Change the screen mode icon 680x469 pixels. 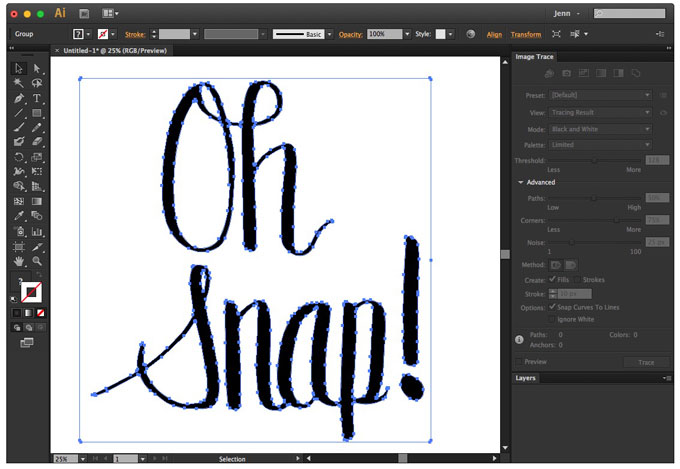[x=26, y=343]
